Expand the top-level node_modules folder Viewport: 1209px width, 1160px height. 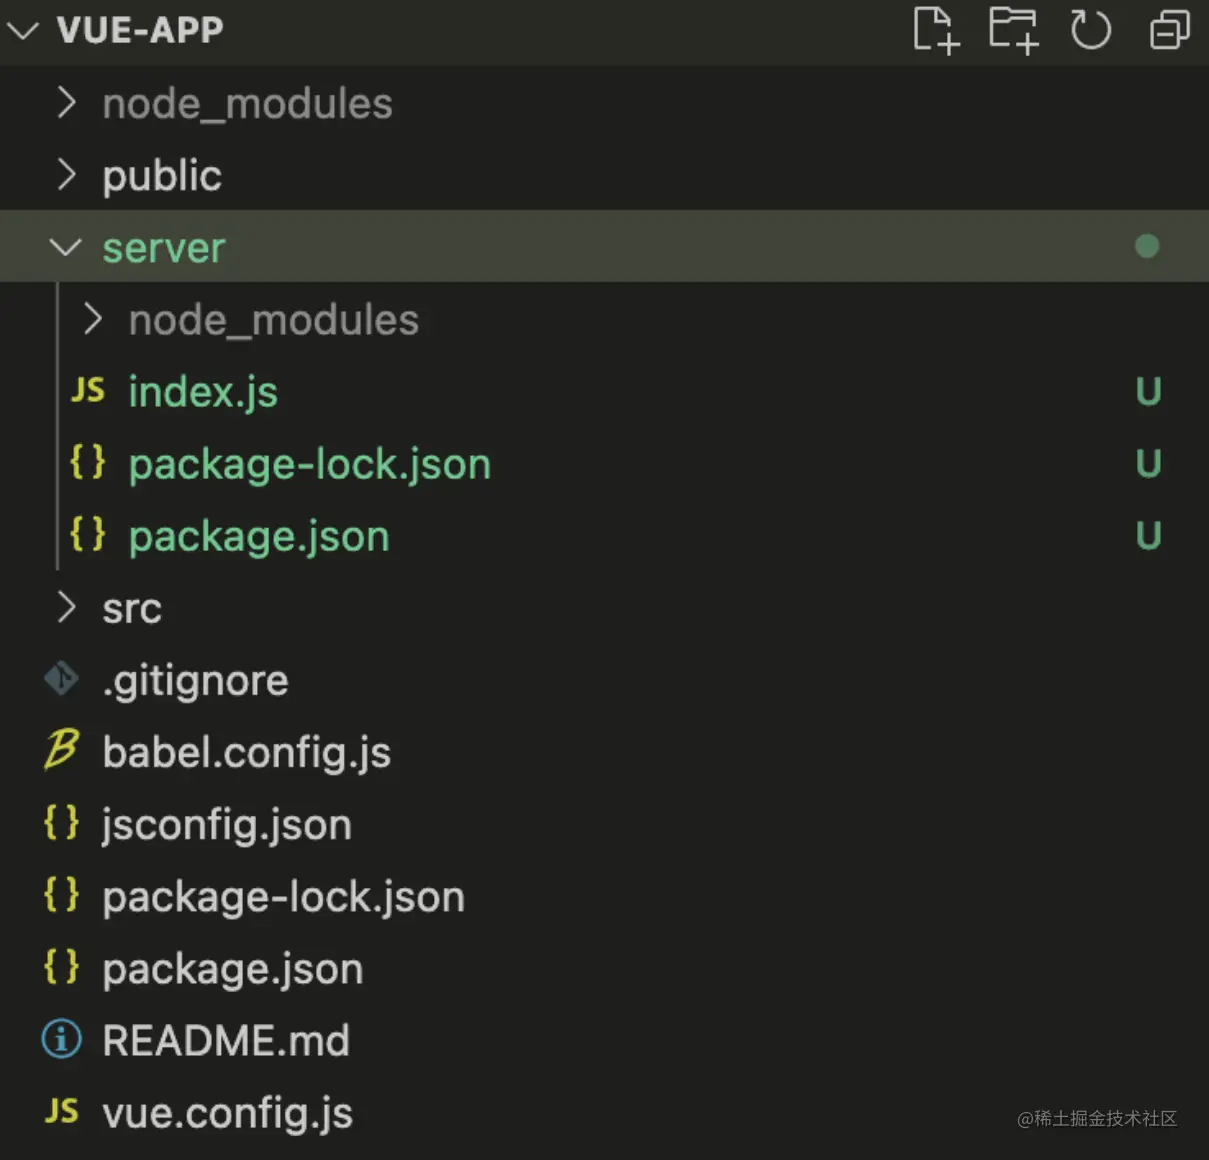[66, 103]
